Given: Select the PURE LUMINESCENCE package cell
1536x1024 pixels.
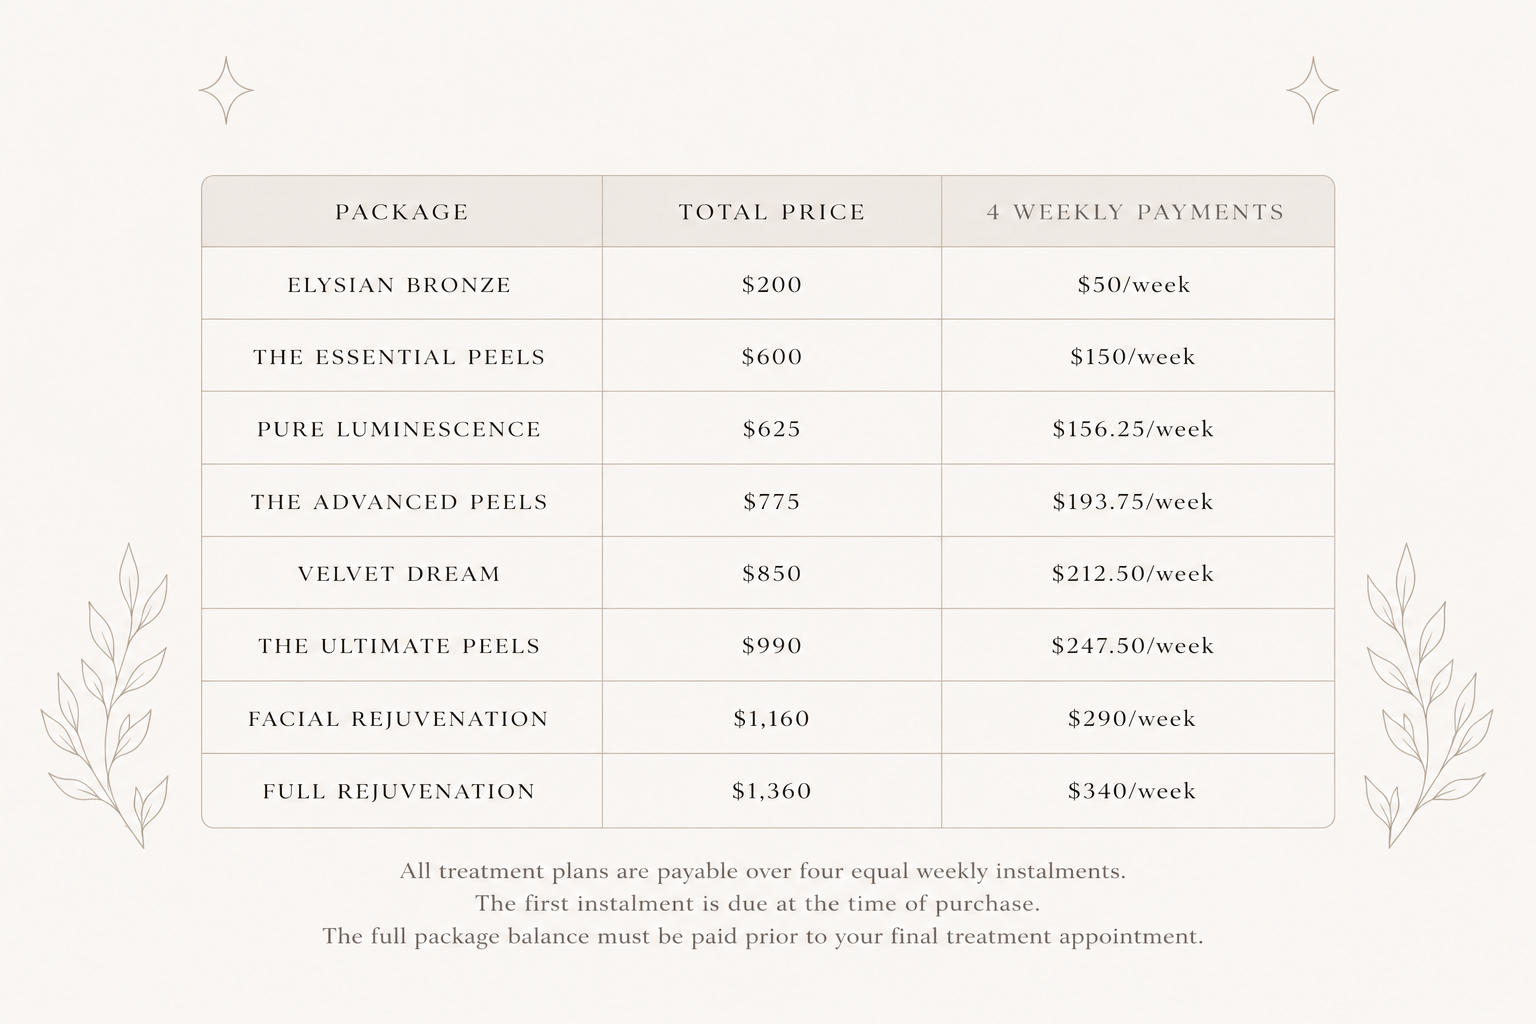Looking at the screenshot, I should [400, 429].
